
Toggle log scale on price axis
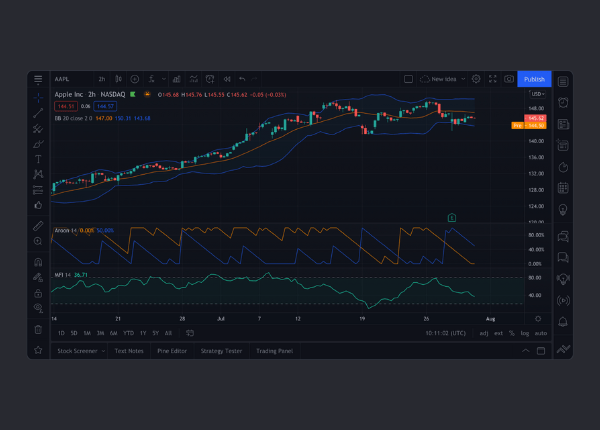click(525, 333)
